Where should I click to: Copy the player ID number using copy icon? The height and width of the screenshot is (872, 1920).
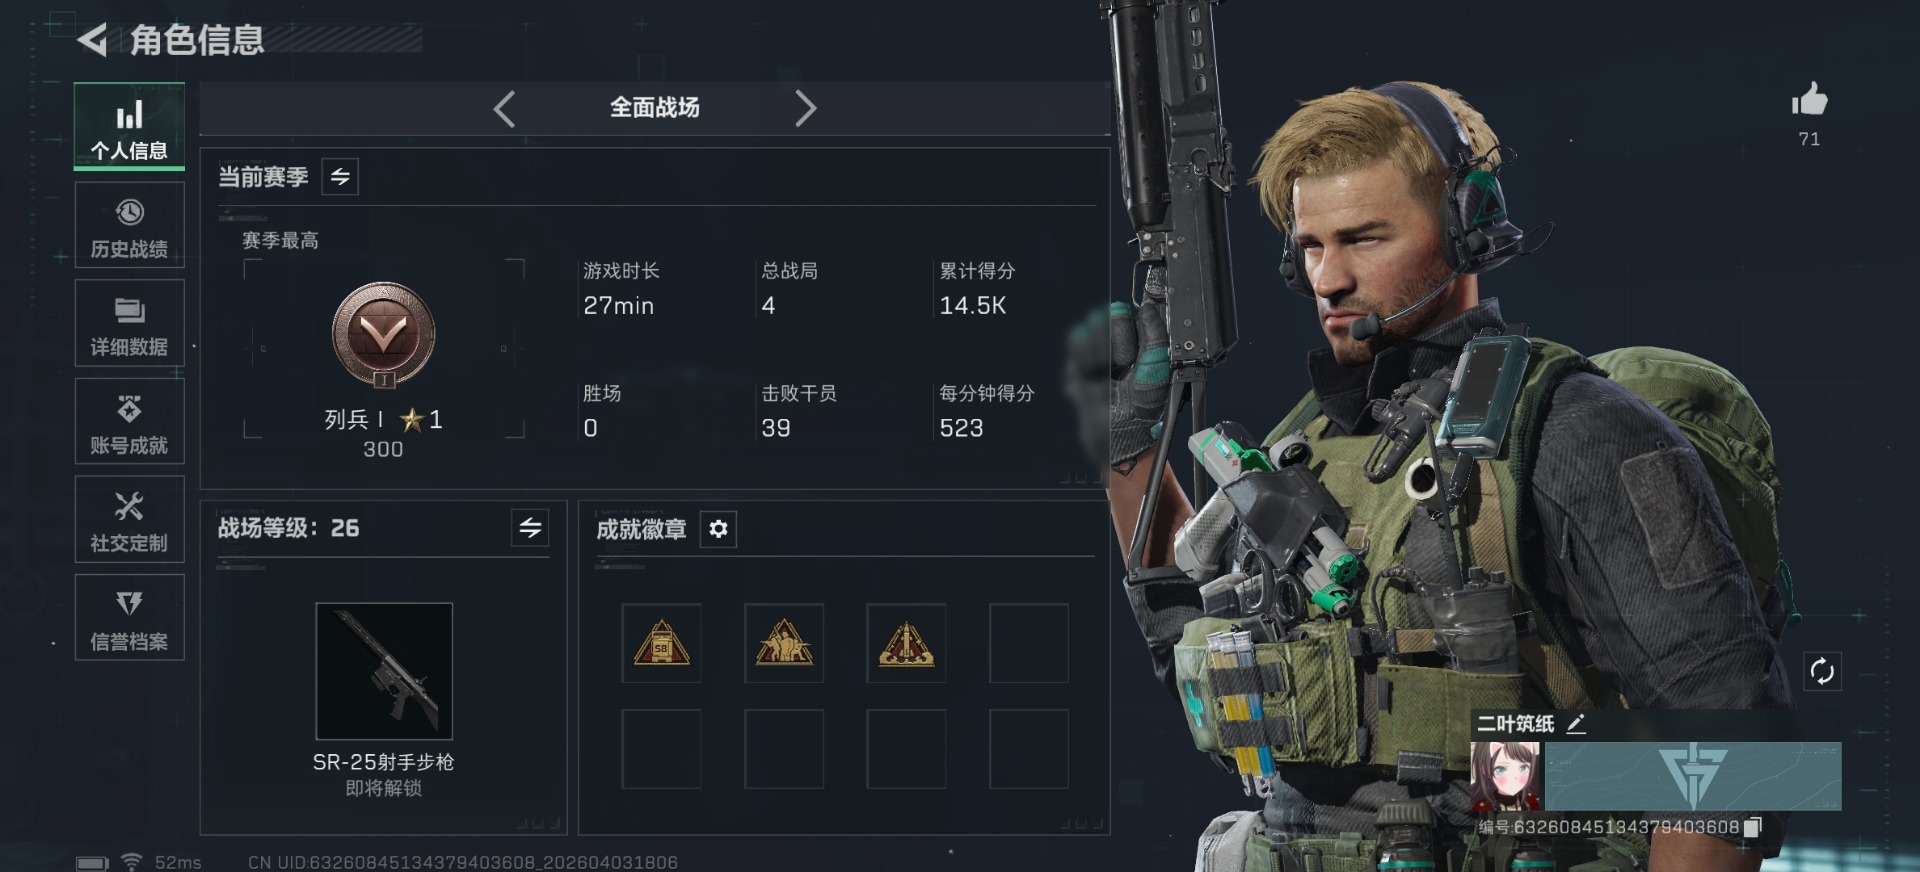tap(1752, 827)
